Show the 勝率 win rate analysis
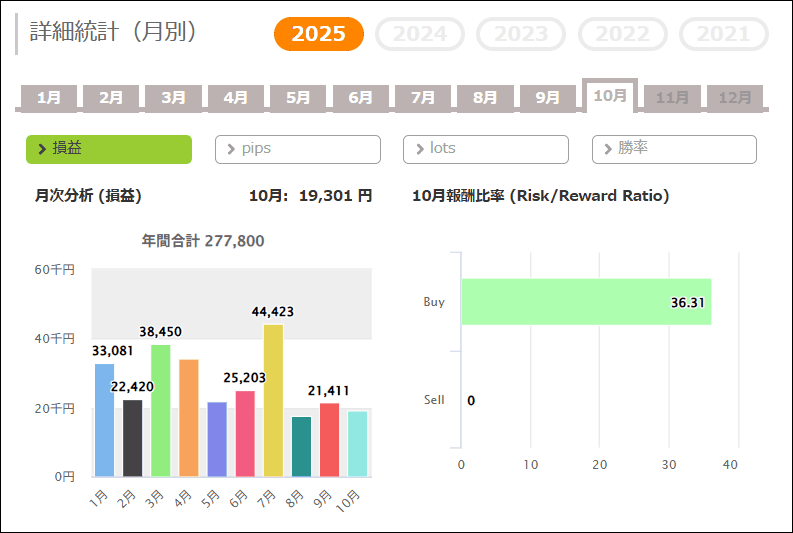The width and height of the screenshot is (793, 533). click(674, 149)
